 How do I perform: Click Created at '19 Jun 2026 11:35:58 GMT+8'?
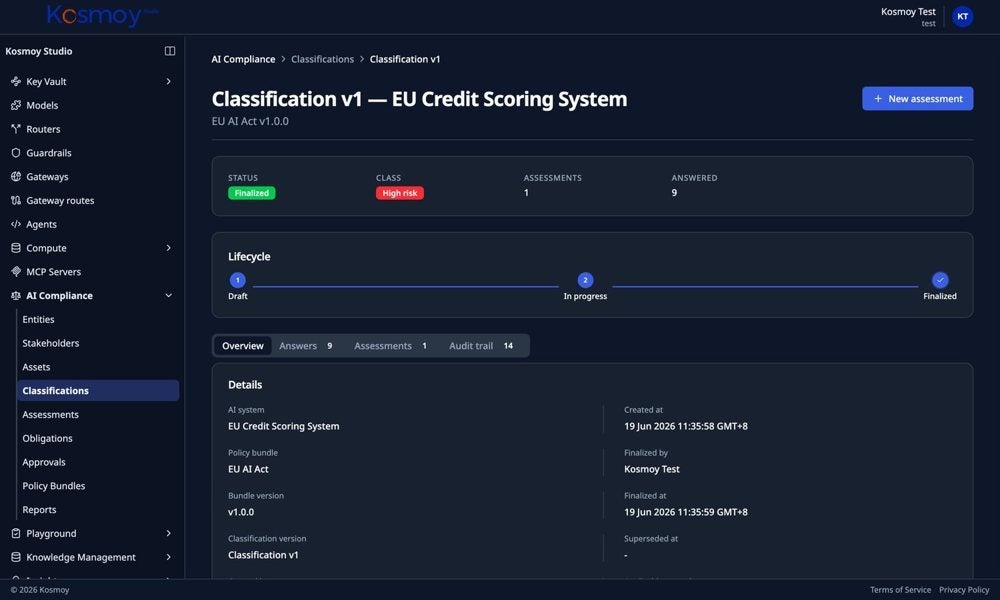coord(686,427)
